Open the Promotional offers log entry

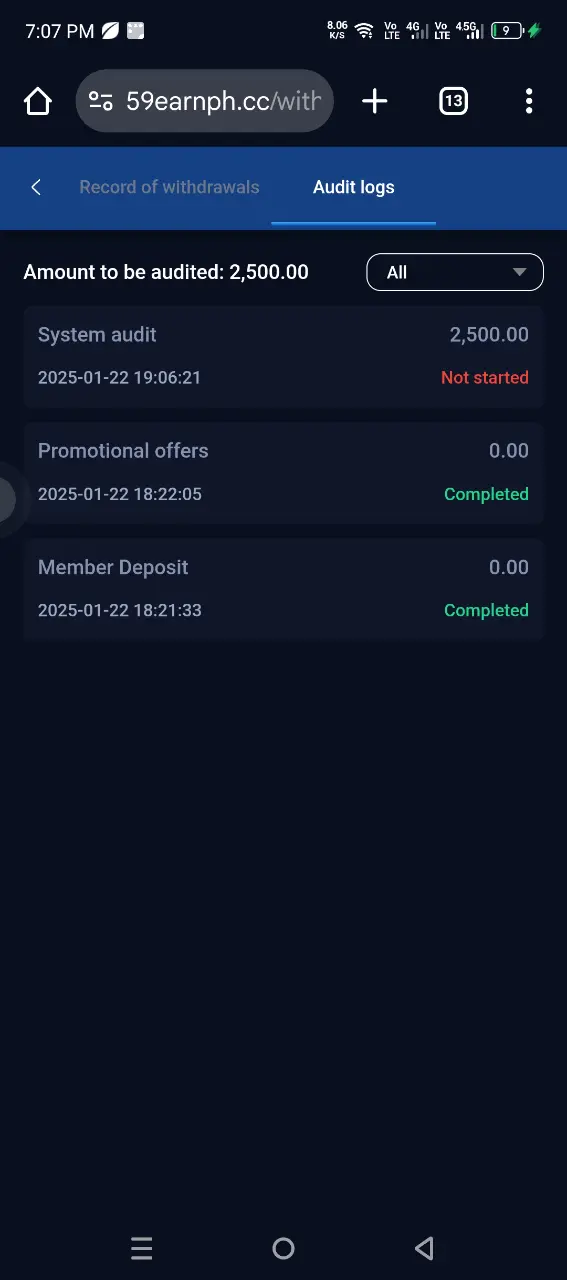tap(283, 472)
